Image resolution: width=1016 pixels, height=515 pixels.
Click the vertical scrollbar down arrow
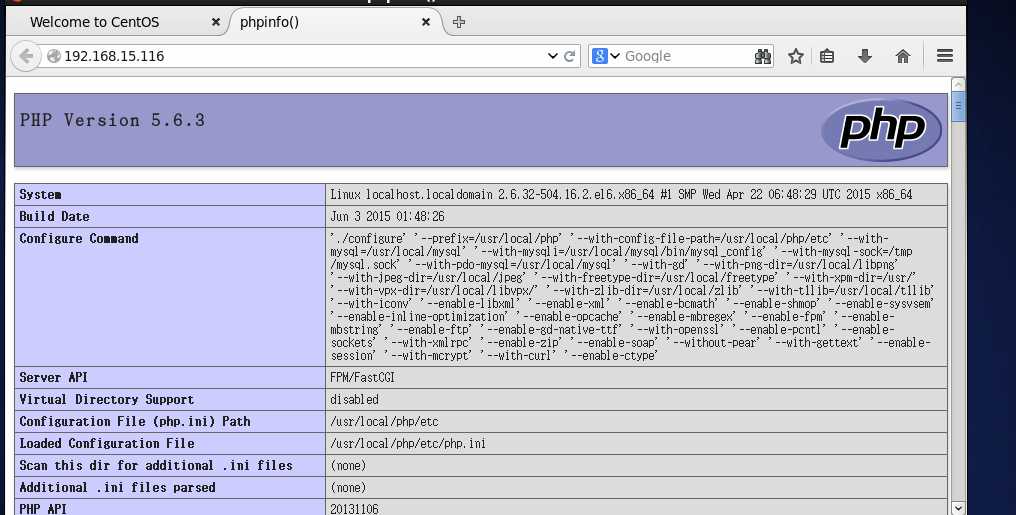coord(958,508)
